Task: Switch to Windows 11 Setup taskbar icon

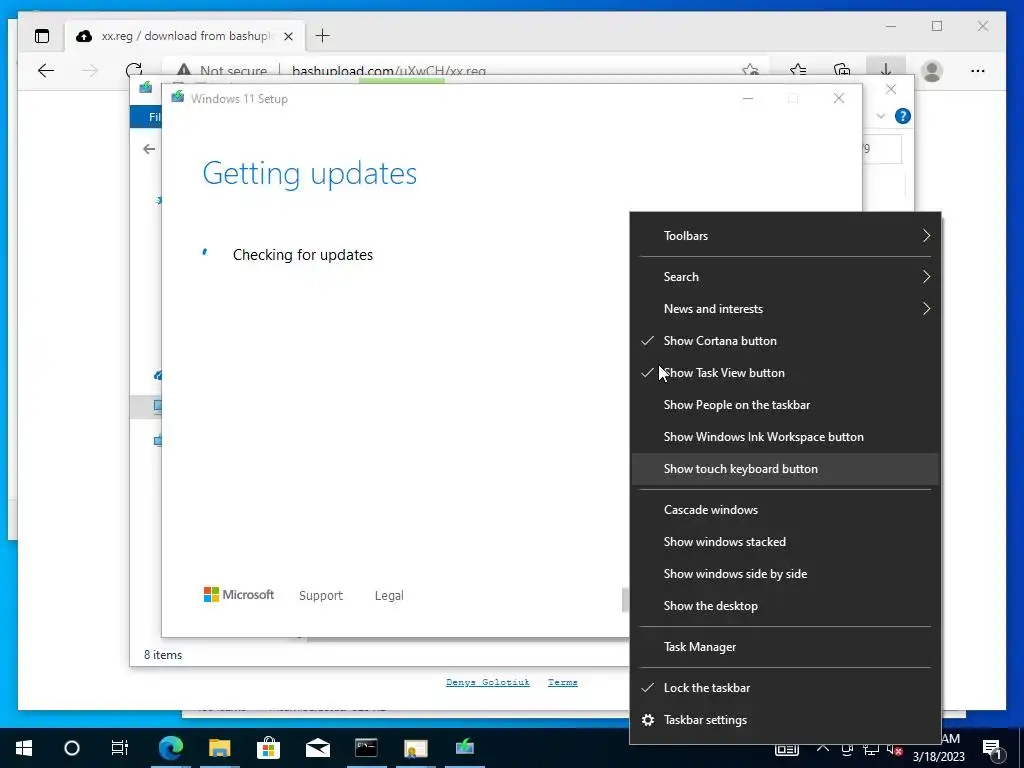Action: pyautogui.click(x=464, y=746)
